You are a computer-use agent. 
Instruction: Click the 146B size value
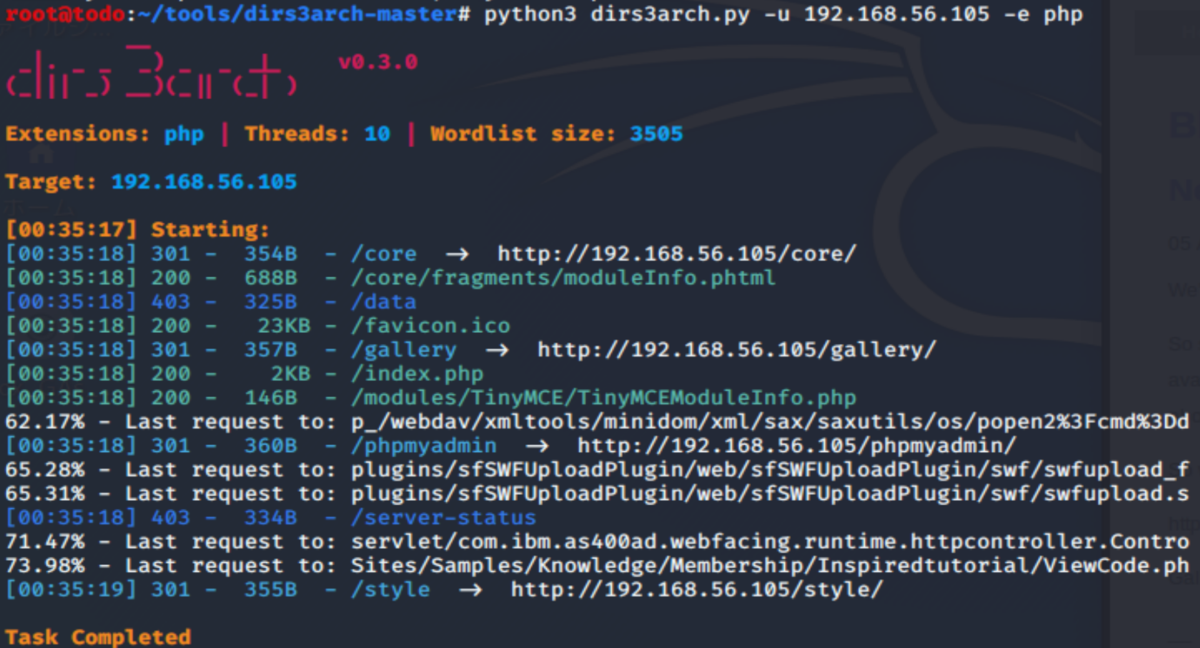coord(271,398)
